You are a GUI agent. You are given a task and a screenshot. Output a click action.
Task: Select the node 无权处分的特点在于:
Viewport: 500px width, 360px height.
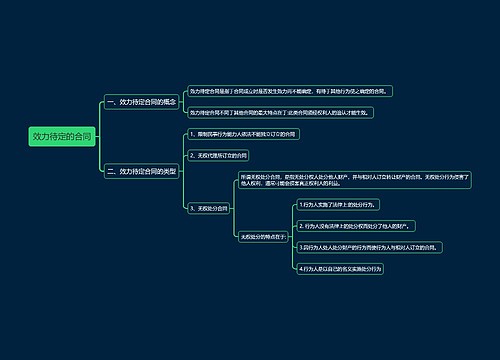click(x=263, y=237)
